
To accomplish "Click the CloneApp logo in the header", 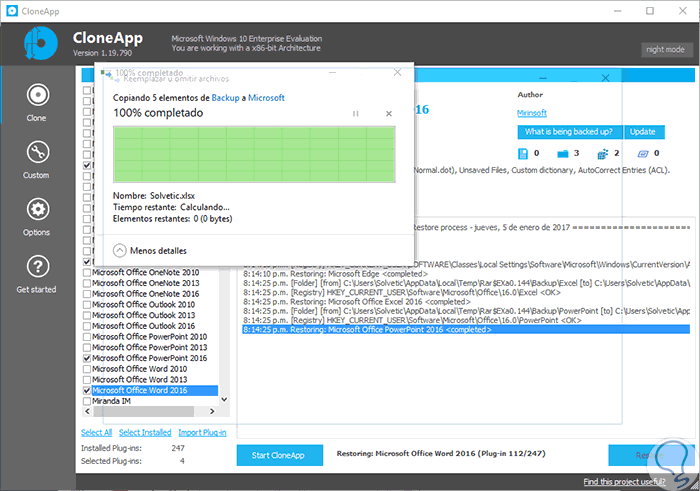I will pyautogui.click(x=41, y=43).
